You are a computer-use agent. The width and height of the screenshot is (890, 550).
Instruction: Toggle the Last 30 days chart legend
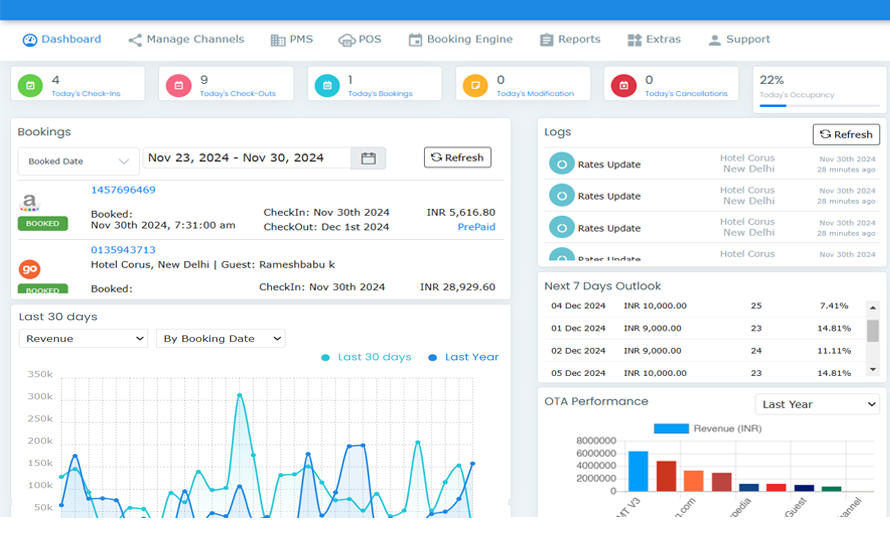pos(366,357)
